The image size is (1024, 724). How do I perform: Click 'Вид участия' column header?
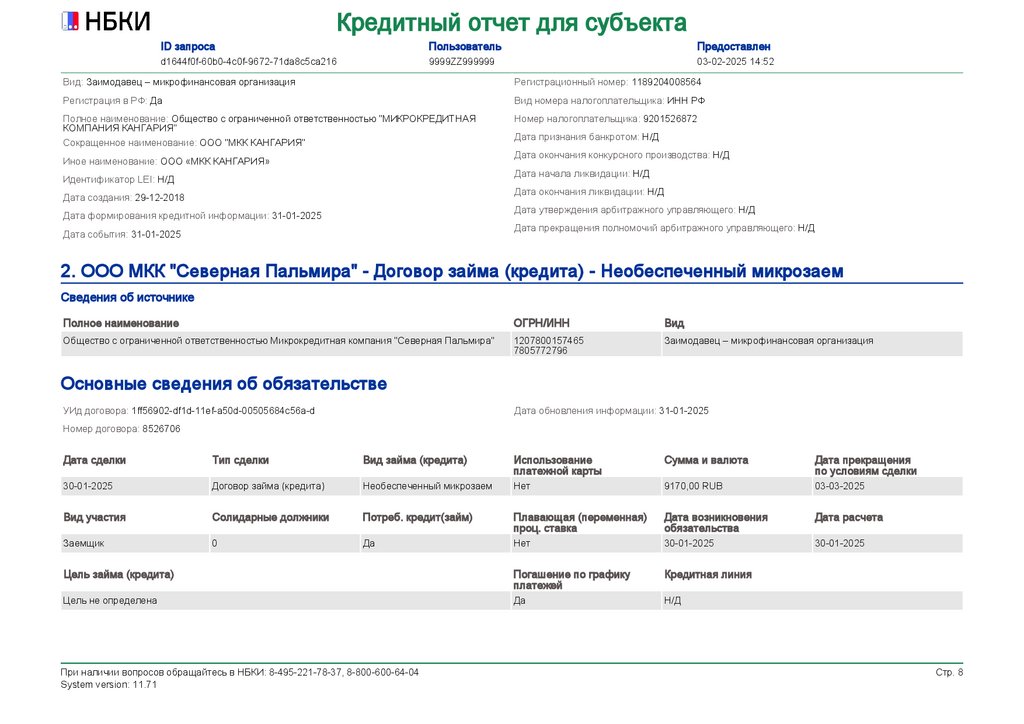click(x=94, y=518)
